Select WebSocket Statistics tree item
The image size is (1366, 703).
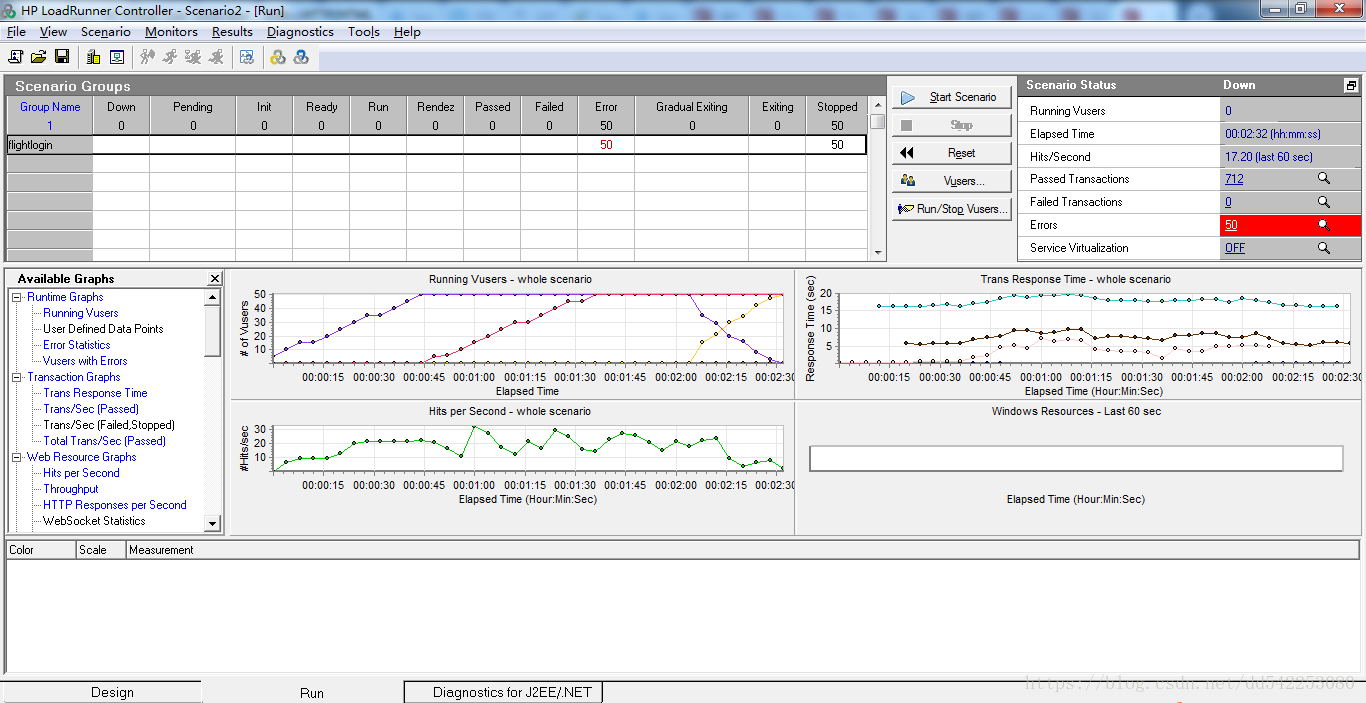click(94, 521)
